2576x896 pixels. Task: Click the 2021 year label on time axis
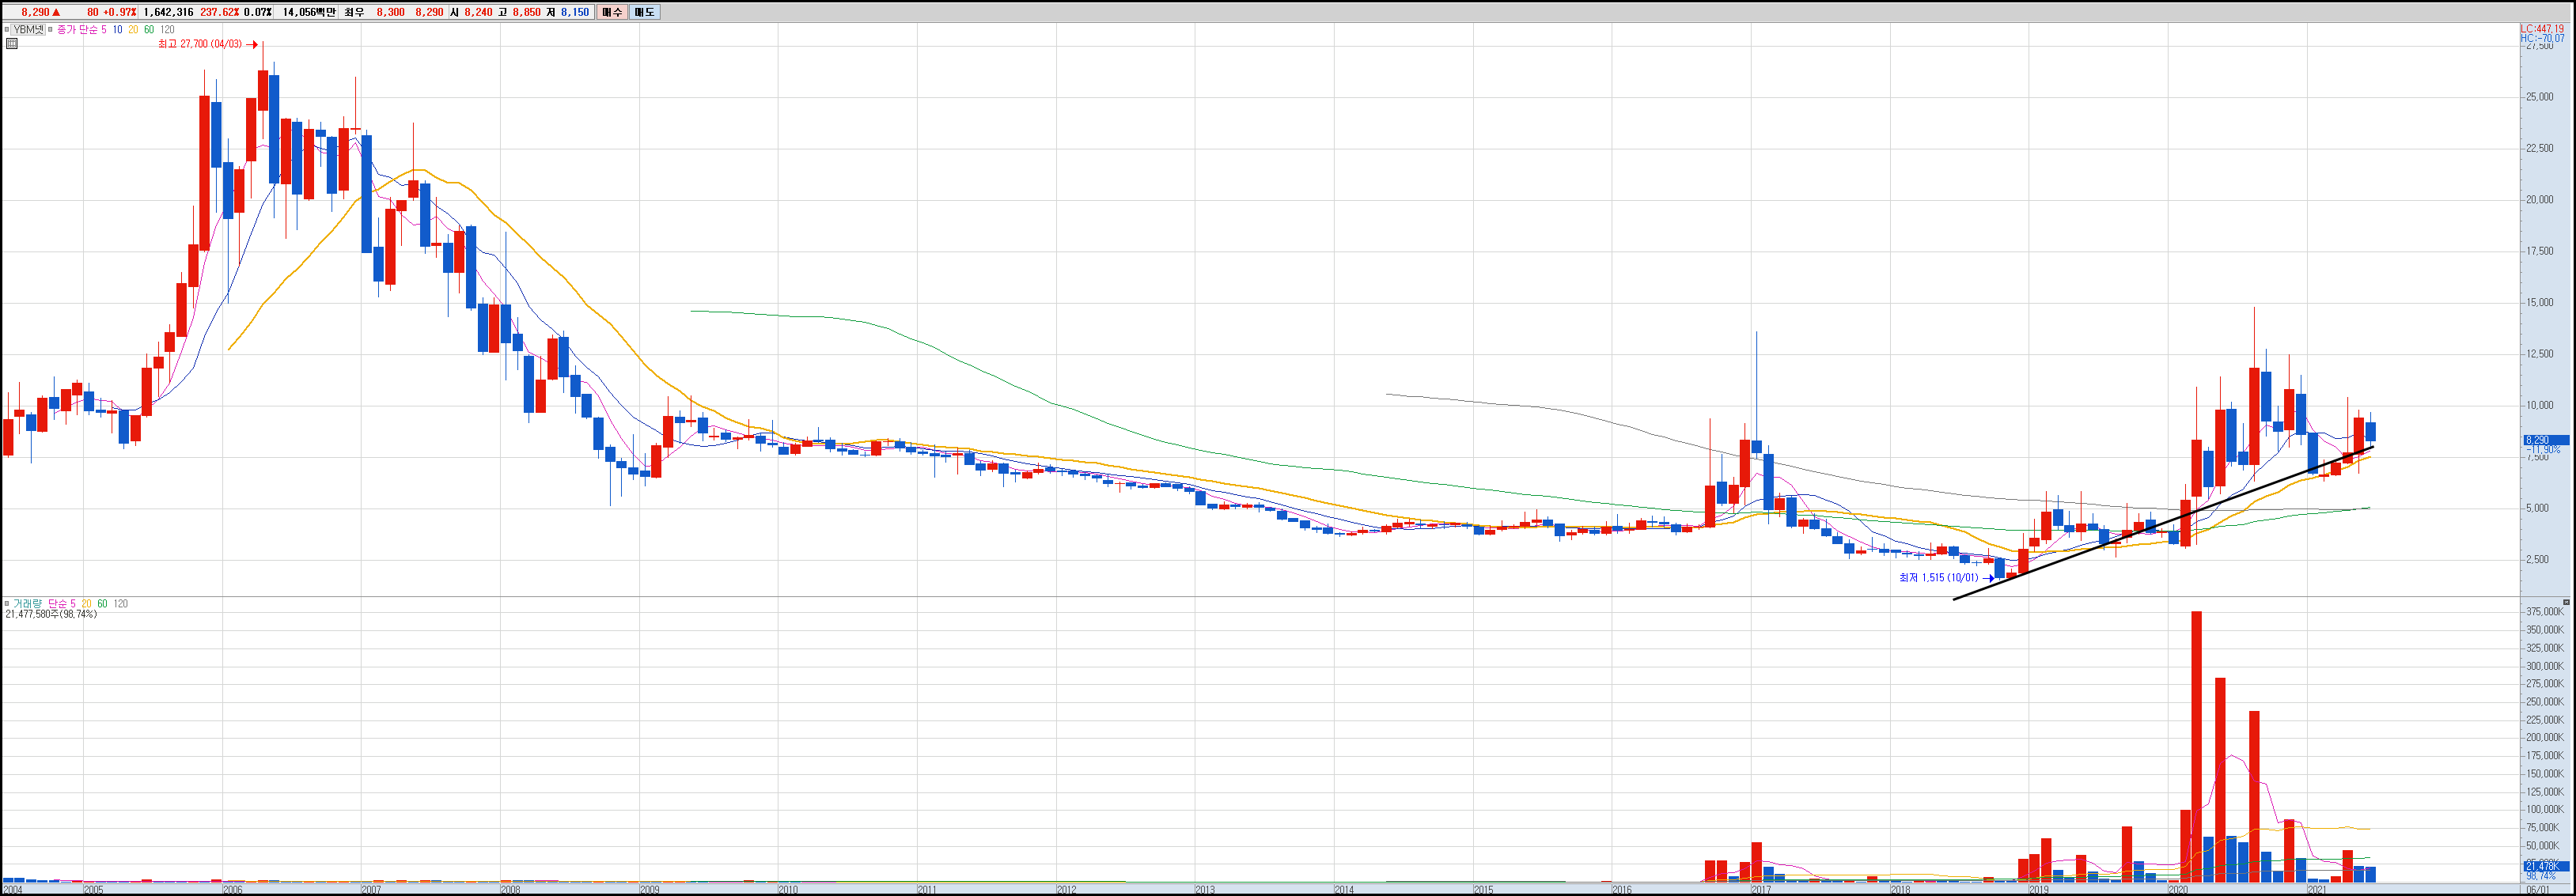2316,889
